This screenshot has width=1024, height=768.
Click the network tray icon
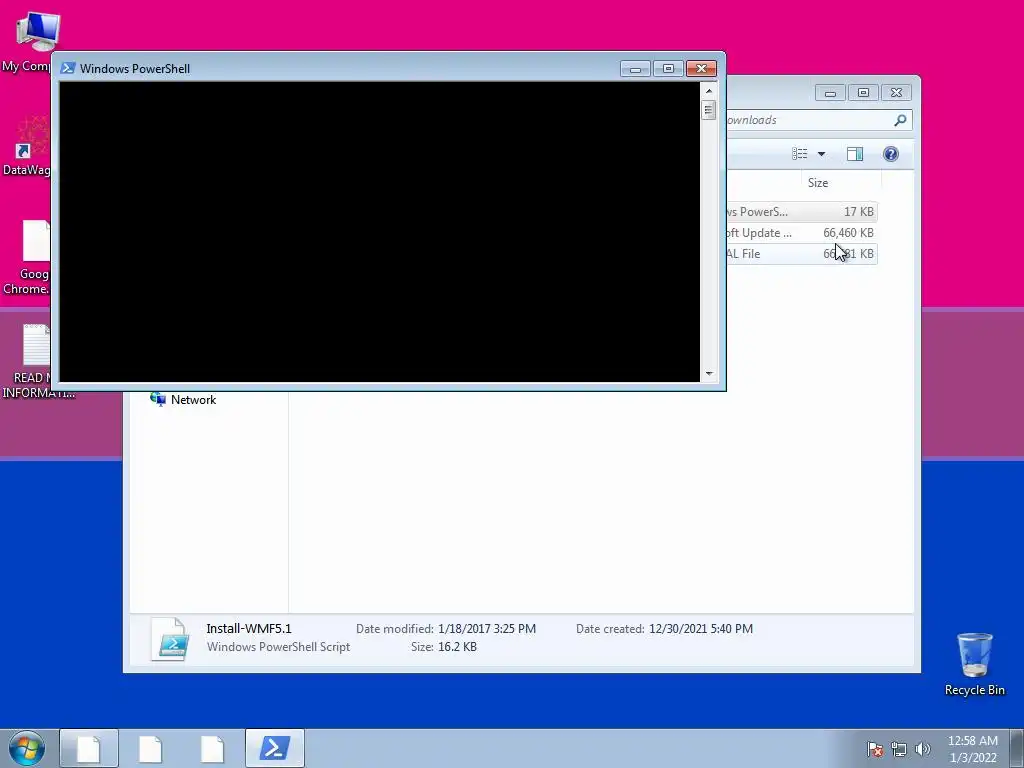(x=899, y=749)
